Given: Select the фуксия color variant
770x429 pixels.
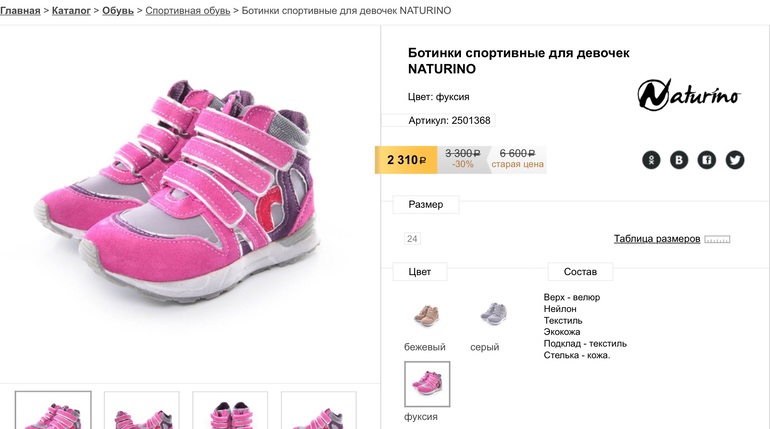Looking at the screenshot, I should pyautogui.click(x=427, y=384).
